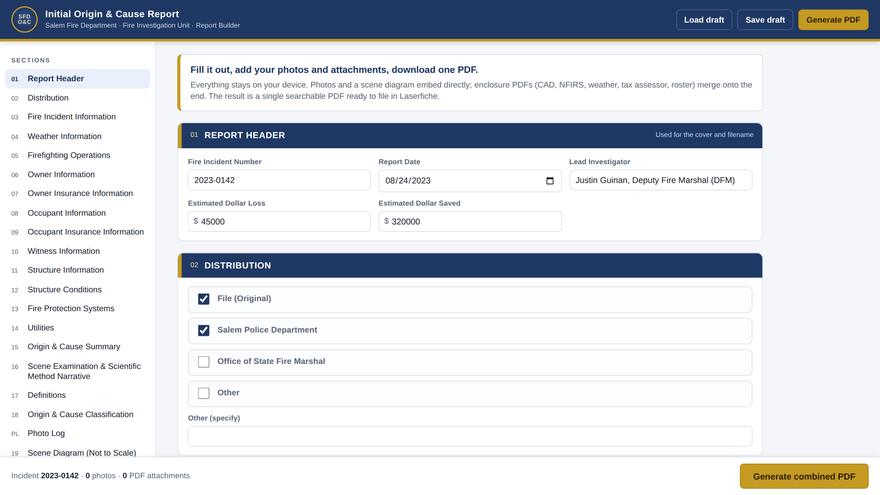Select Utilities in the sidebar
880x495 pixels.
[77, 328]
